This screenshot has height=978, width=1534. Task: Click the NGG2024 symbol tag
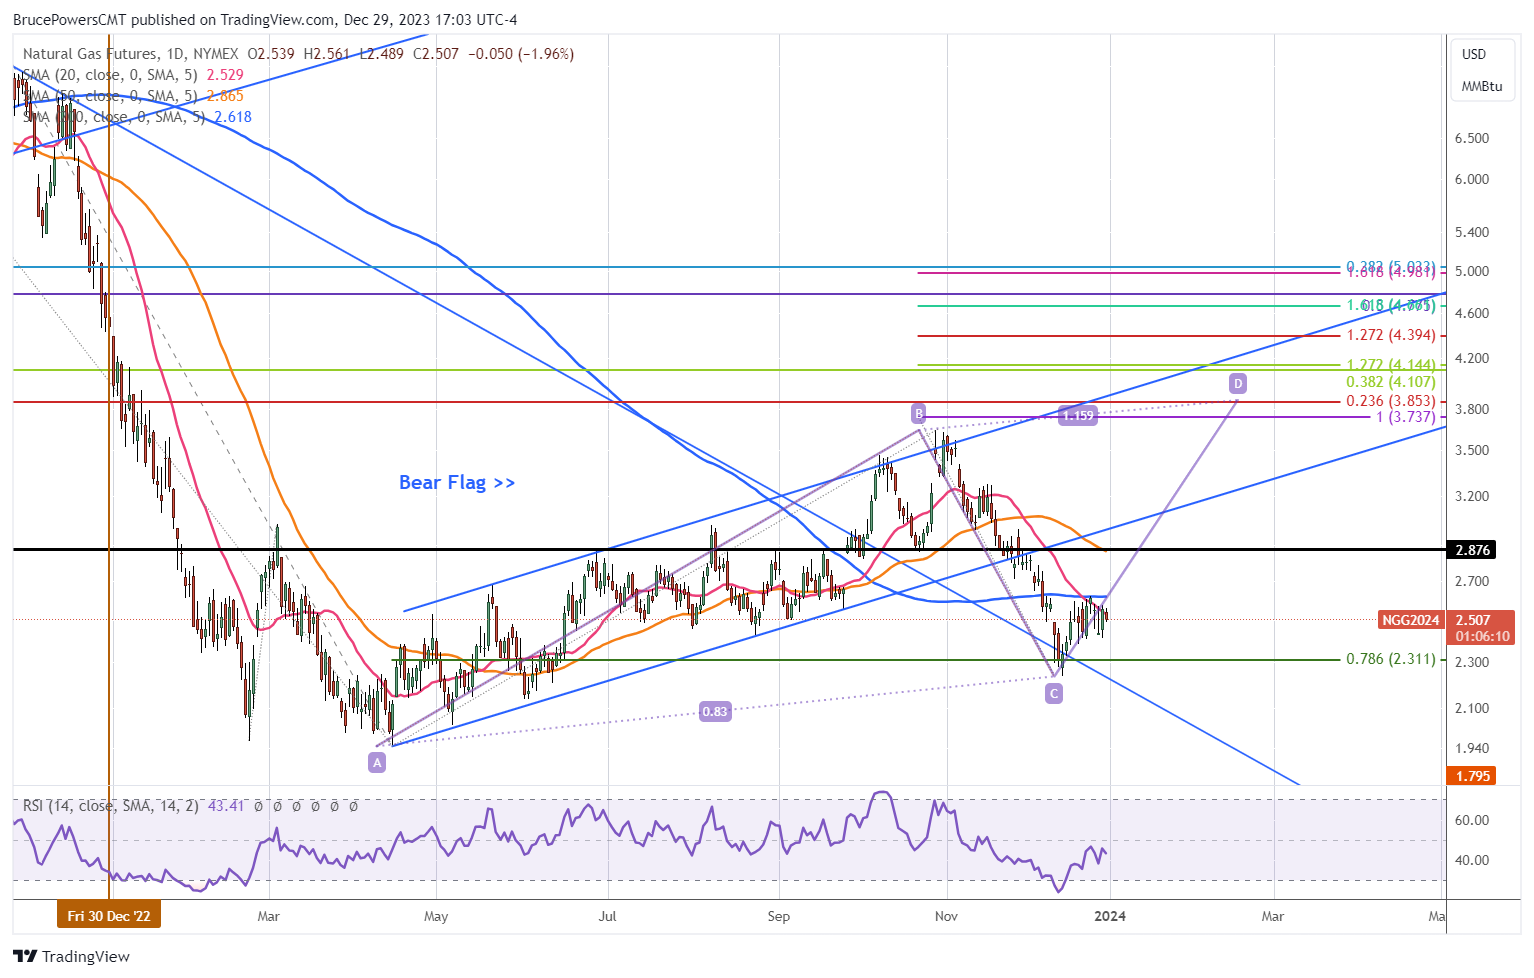1410,620
